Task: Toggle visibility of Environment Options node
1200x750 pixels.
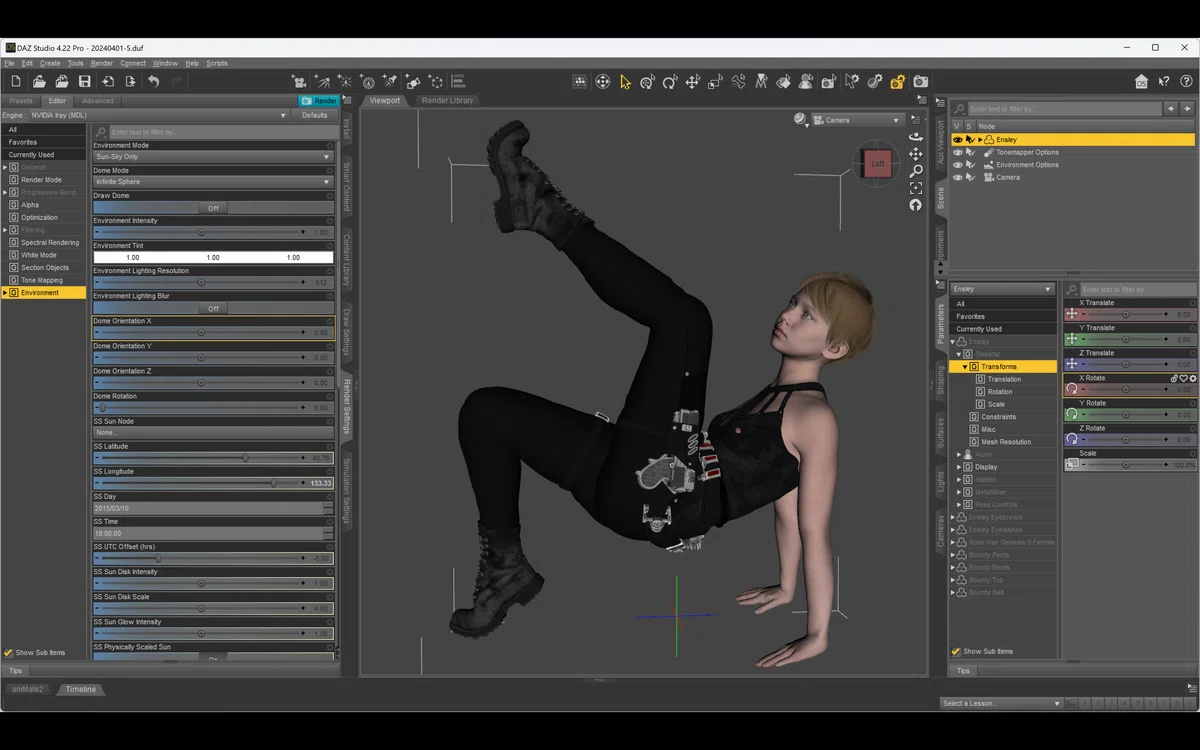Action: point(957,165)
